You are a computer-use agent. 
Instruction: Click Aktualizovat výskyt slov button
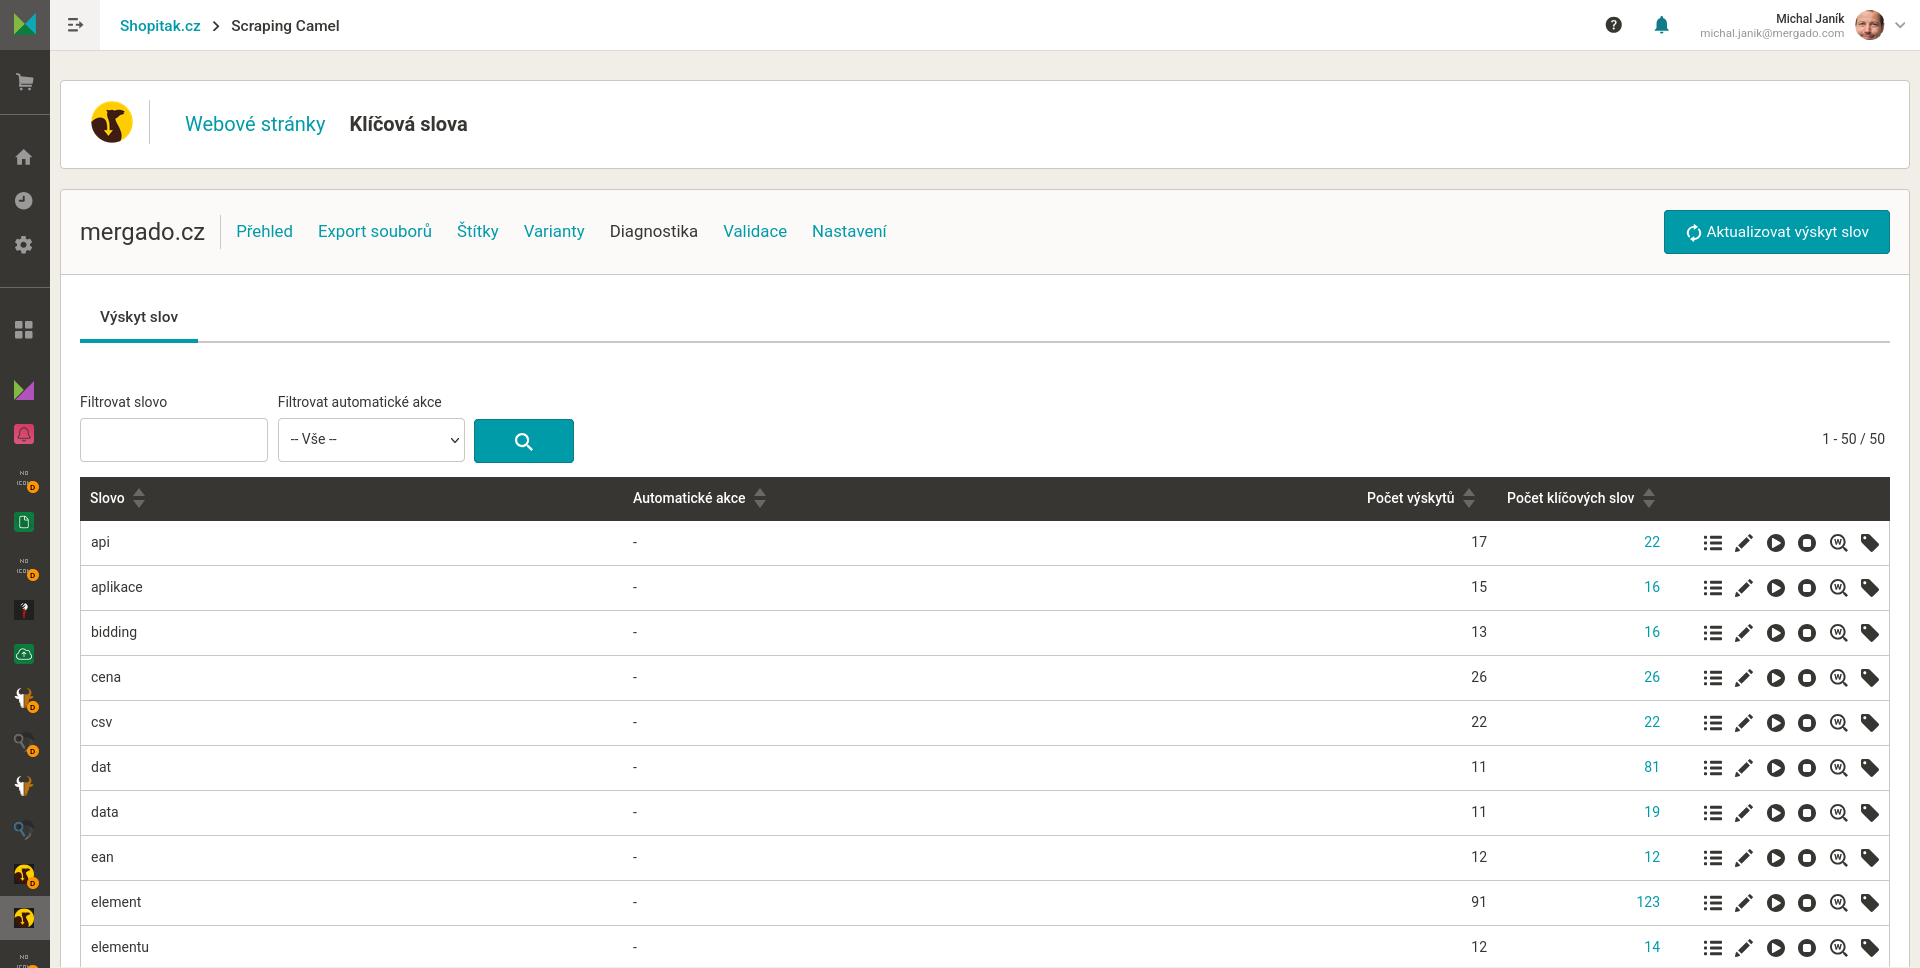tap(1776, 232)
